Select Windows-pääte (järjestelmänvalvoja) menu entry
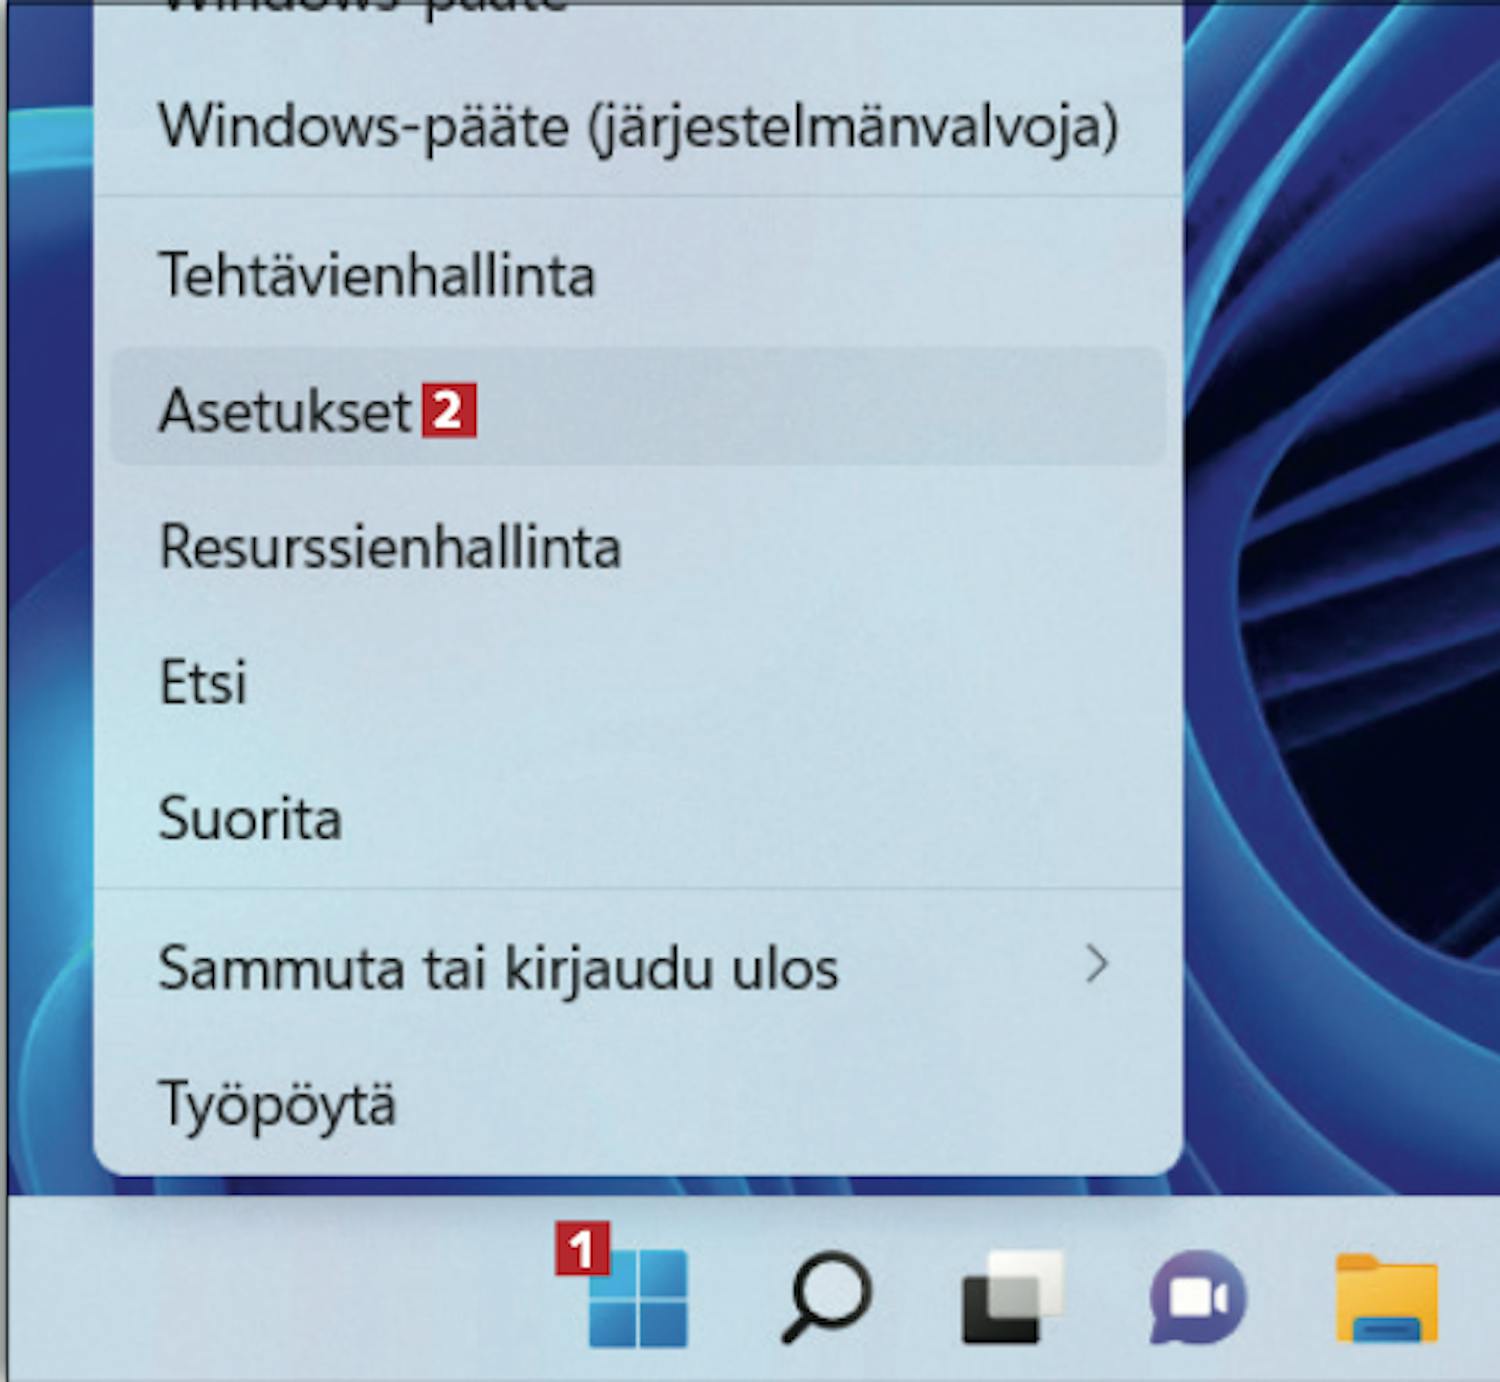This screenshot has width=1500, height=1382. coord(638,128)
